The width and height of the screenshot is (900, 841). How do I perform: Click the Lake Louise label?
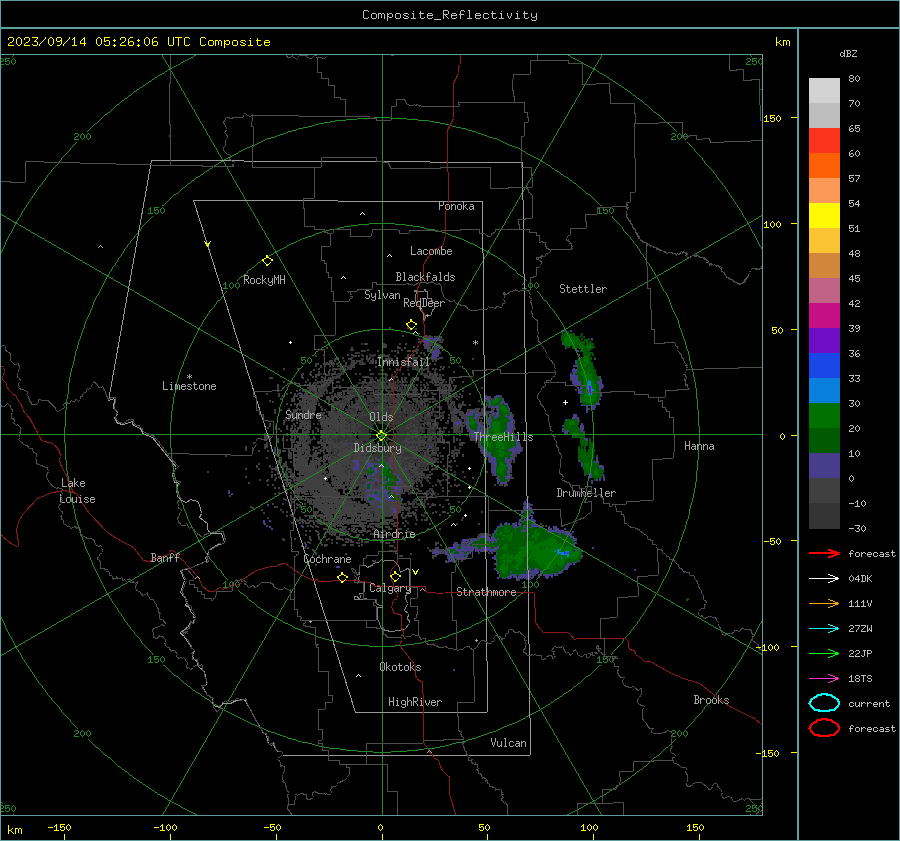pos(77,491)
